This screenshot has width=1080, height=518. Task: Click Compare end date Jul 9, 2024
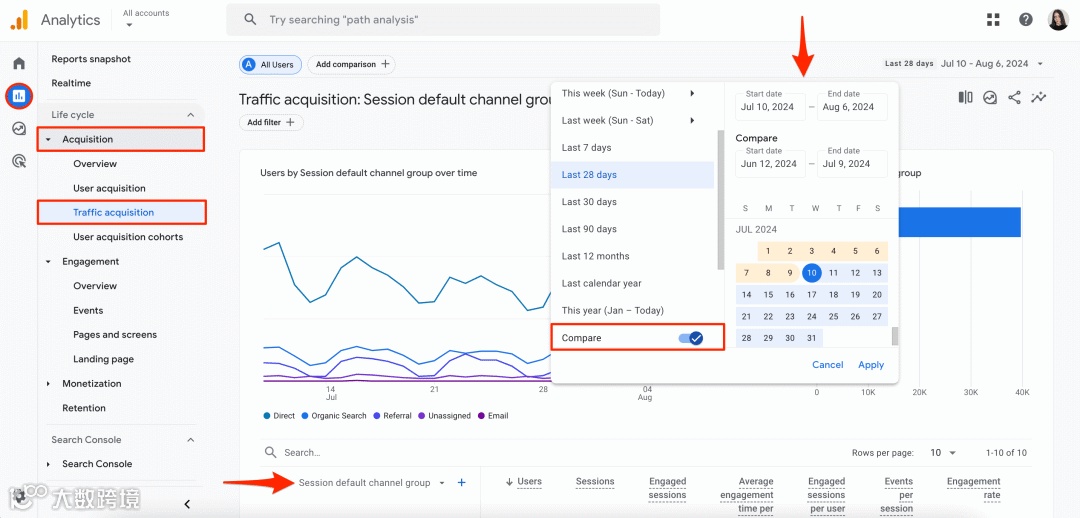pos(852,164)
